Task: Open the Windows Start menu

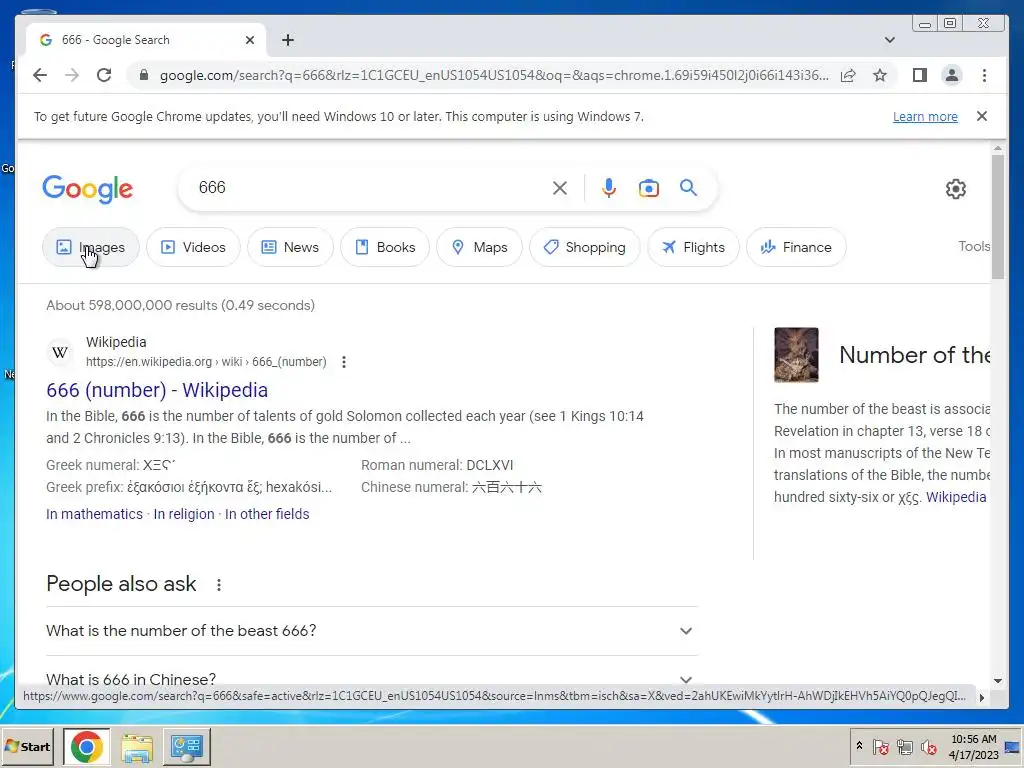Action: (x=27, y=746)
